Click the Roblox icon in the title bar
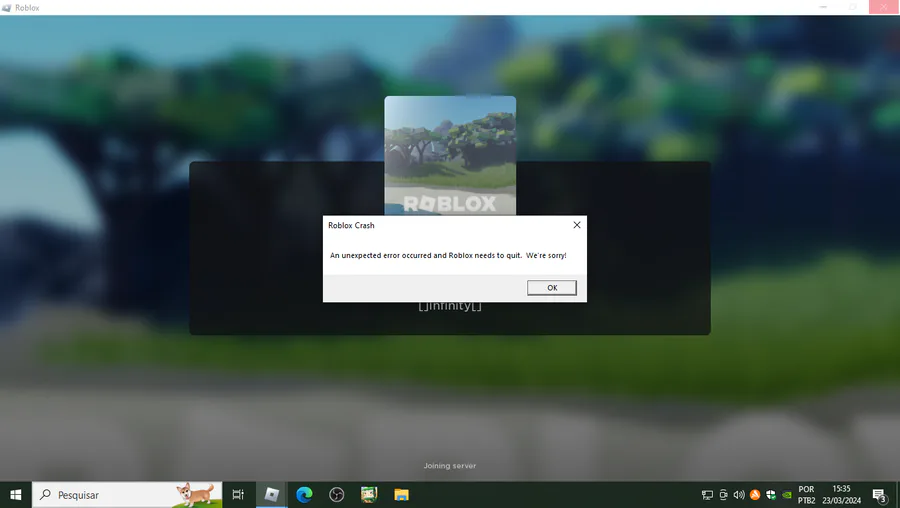The image size is (900, 508). point(6,7)
